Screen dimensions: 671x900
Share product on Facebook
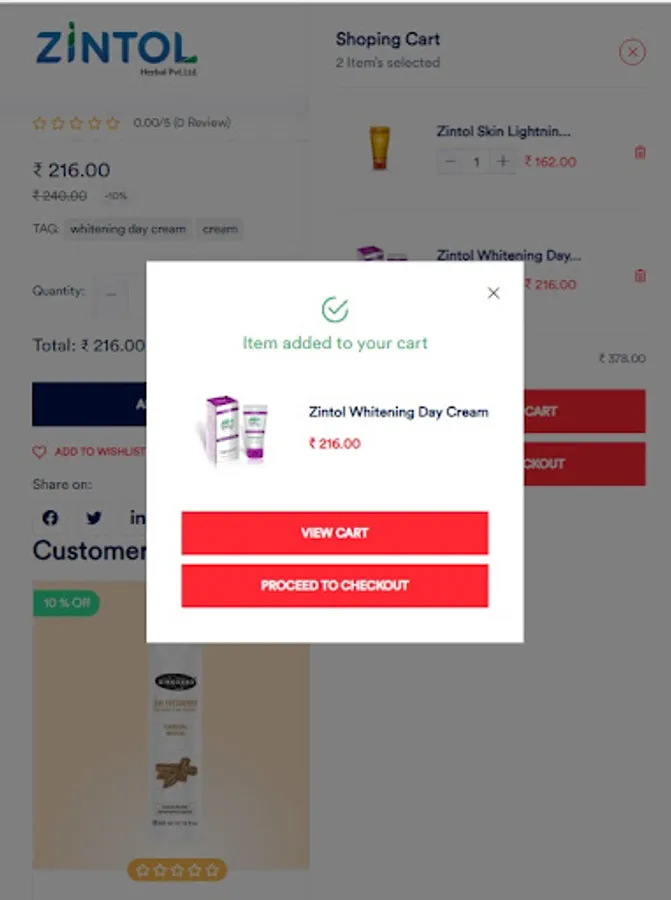(x=50, y=518)
